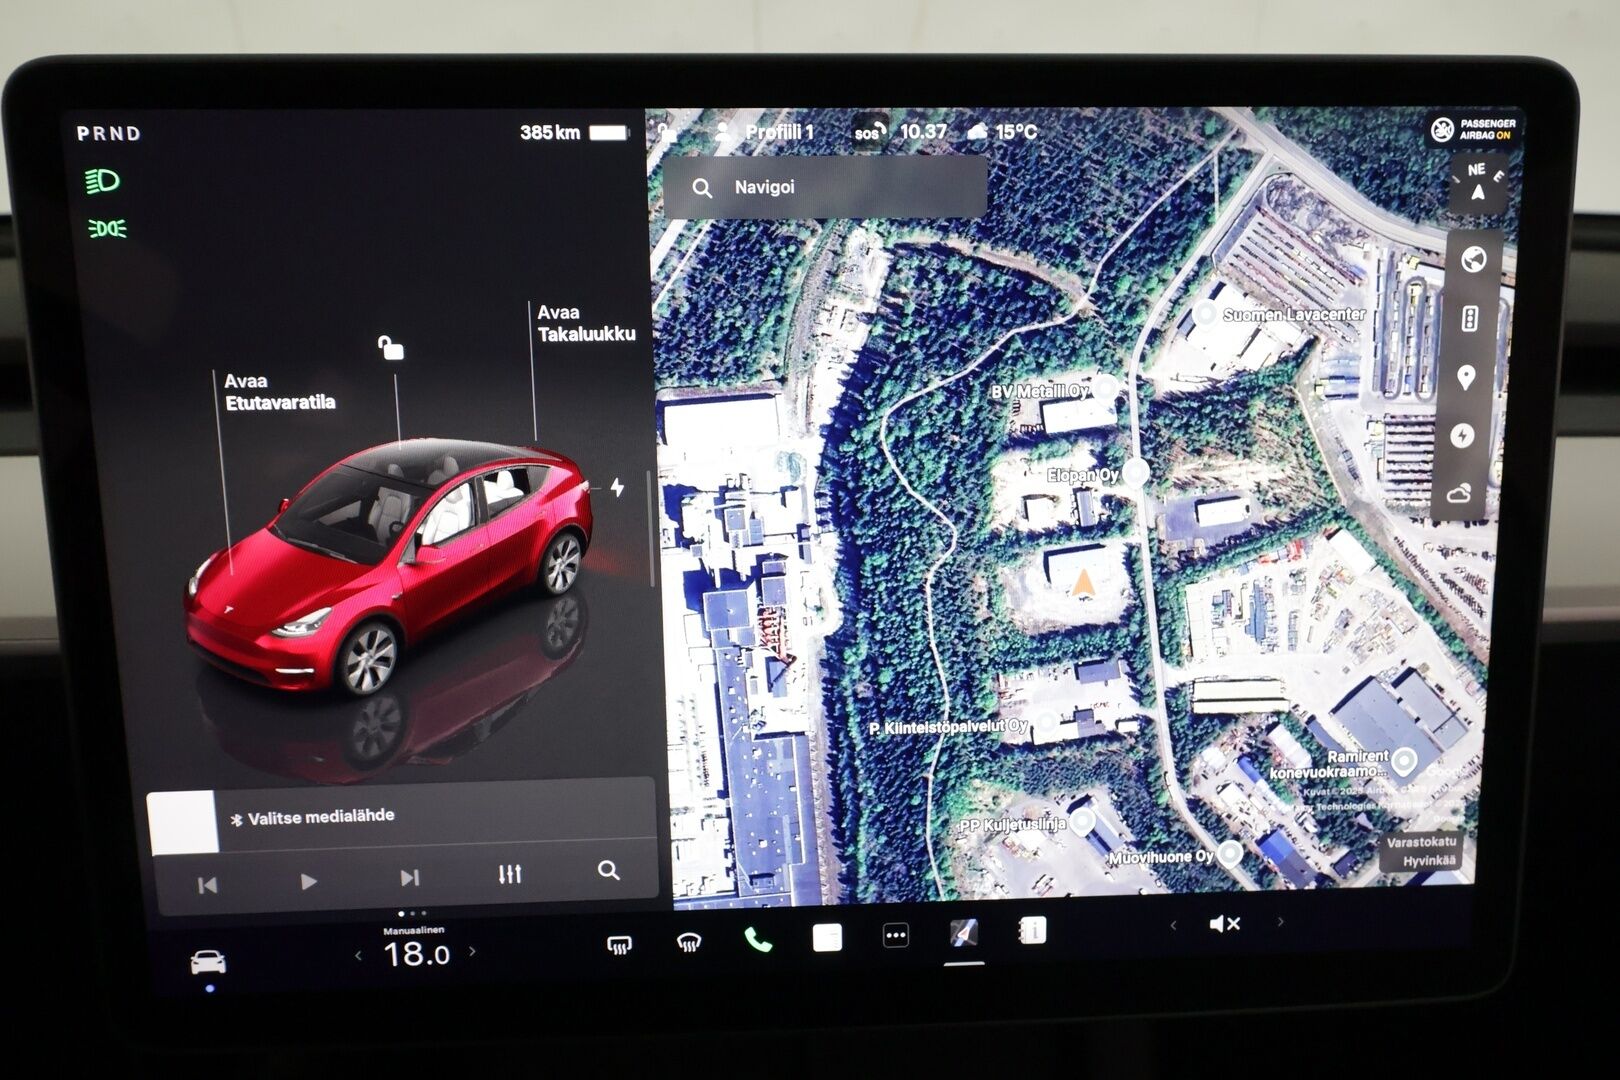Open Profiili 1 driver profile menu
1620x1080 pixels.
coord(766,132)
